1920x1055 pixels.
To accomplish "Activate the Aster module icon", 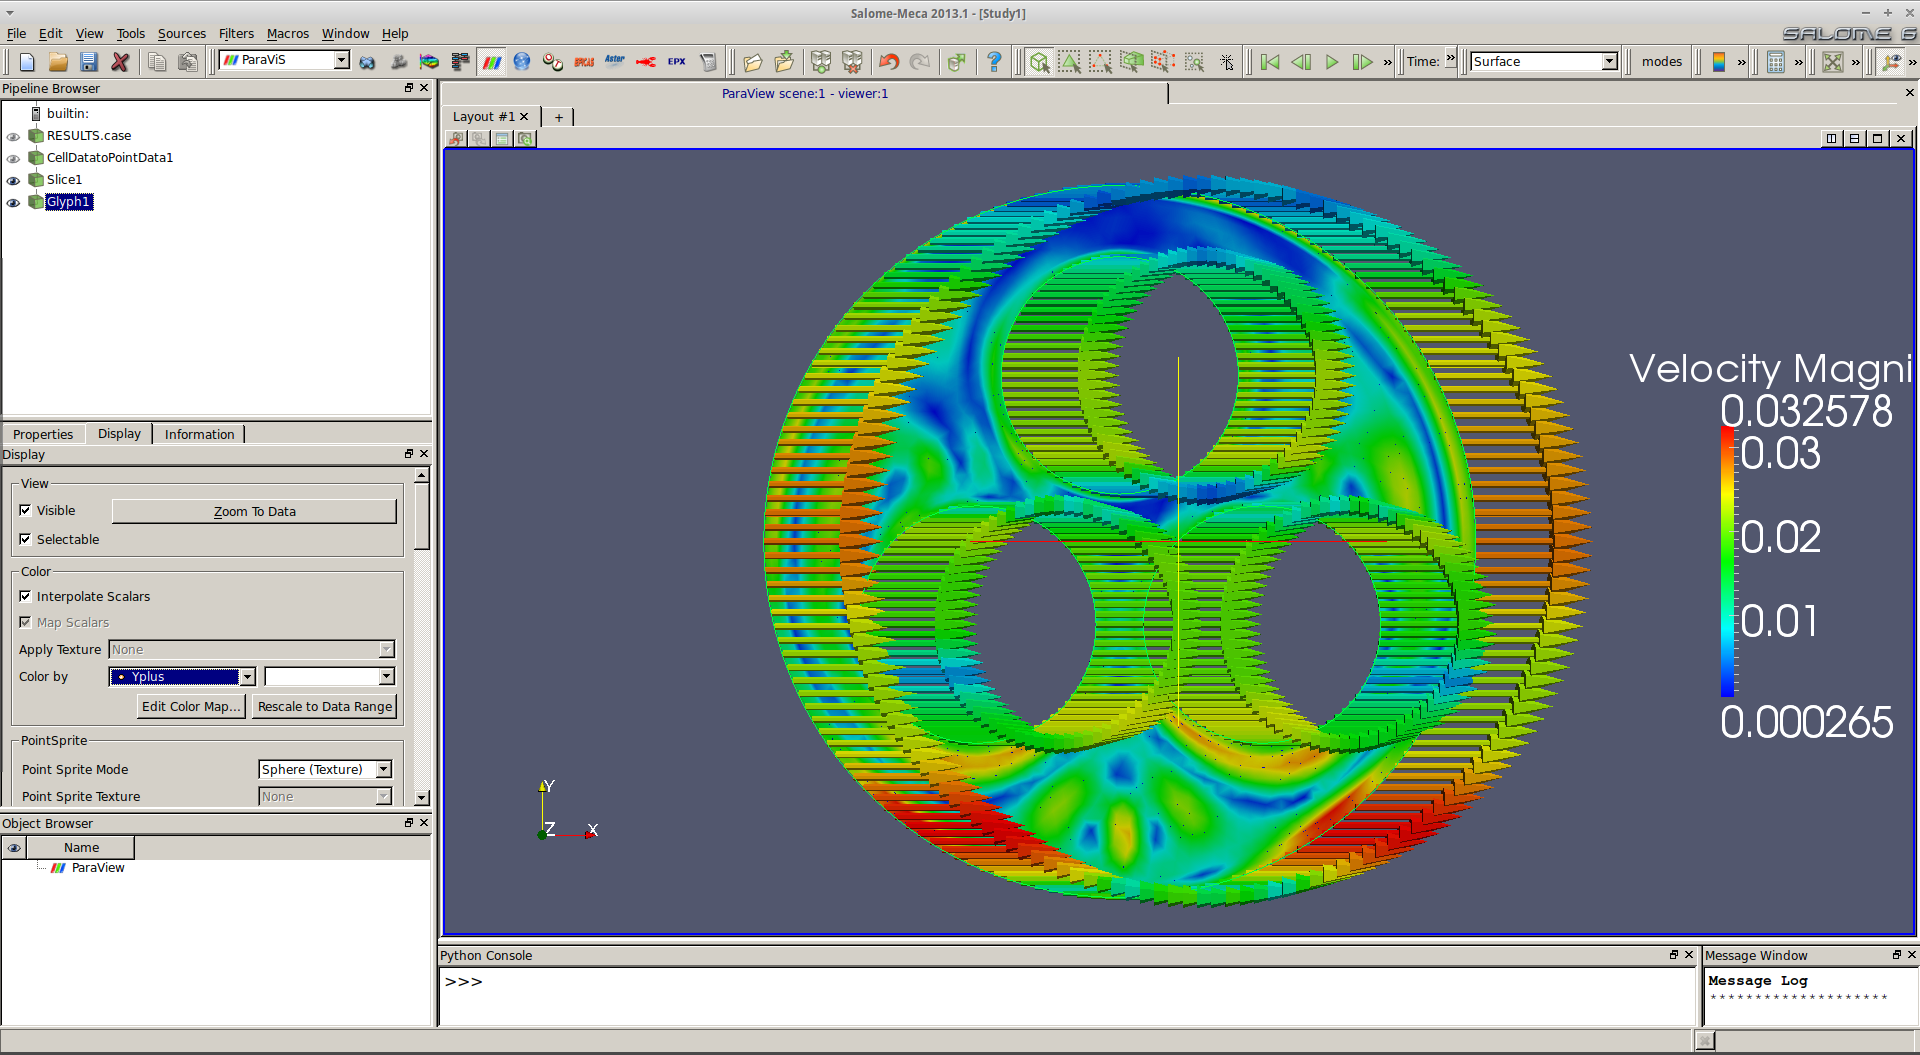I will (614, 62).
